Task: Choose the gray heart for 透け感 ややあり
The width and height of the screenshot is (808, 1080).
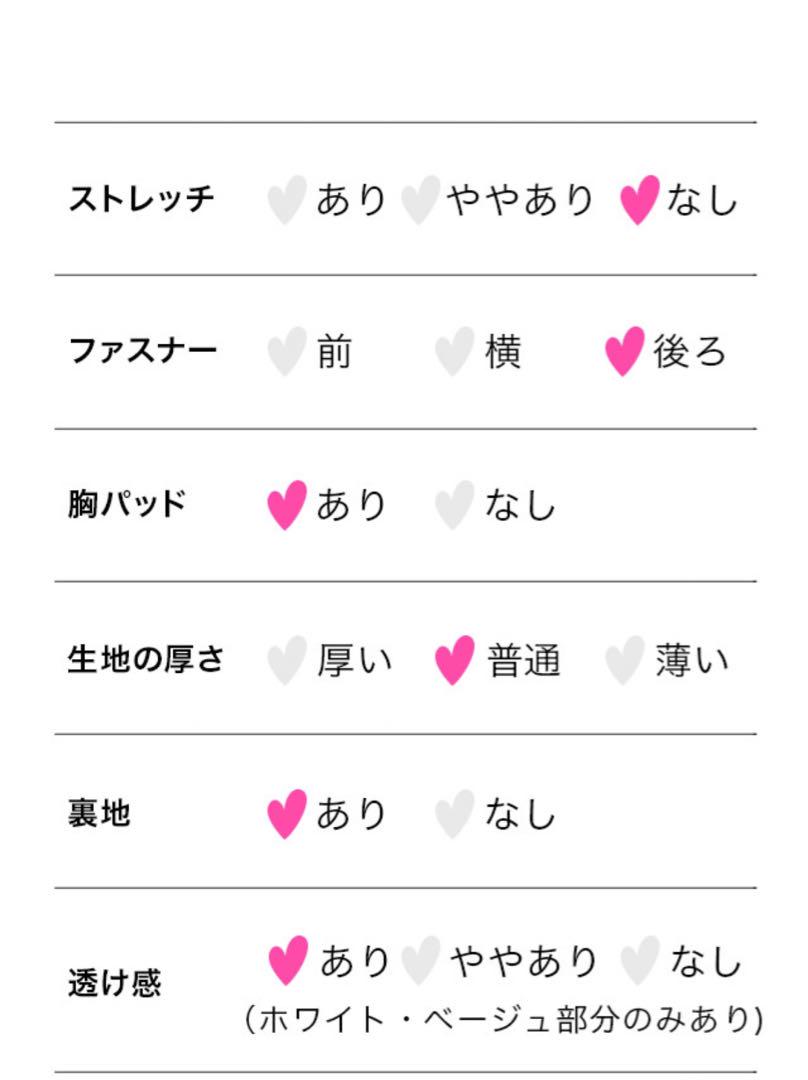Action: point(420,960)
